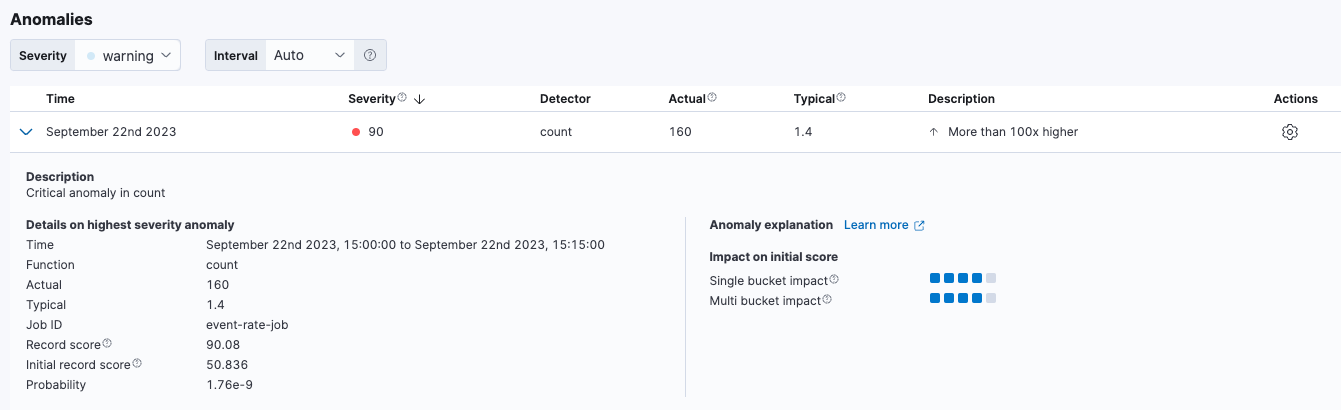Click the info icon beside Severity column header
The image size is (1341, 410).
(x=402, y=98)
